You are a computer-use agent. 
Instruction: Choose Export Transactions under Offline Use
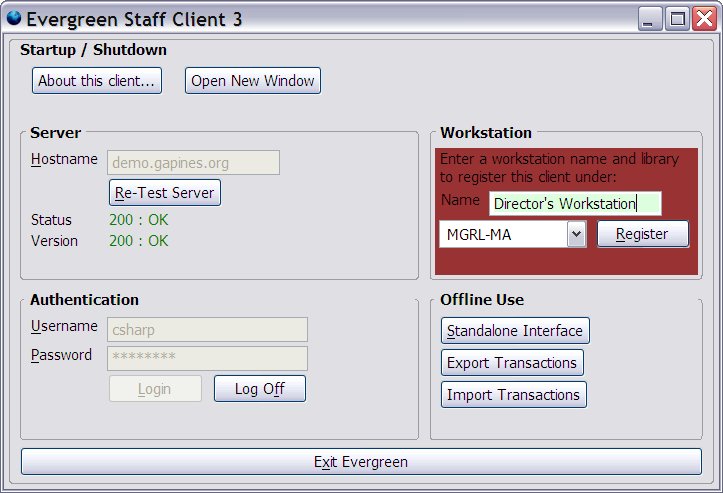coord(512,363)
